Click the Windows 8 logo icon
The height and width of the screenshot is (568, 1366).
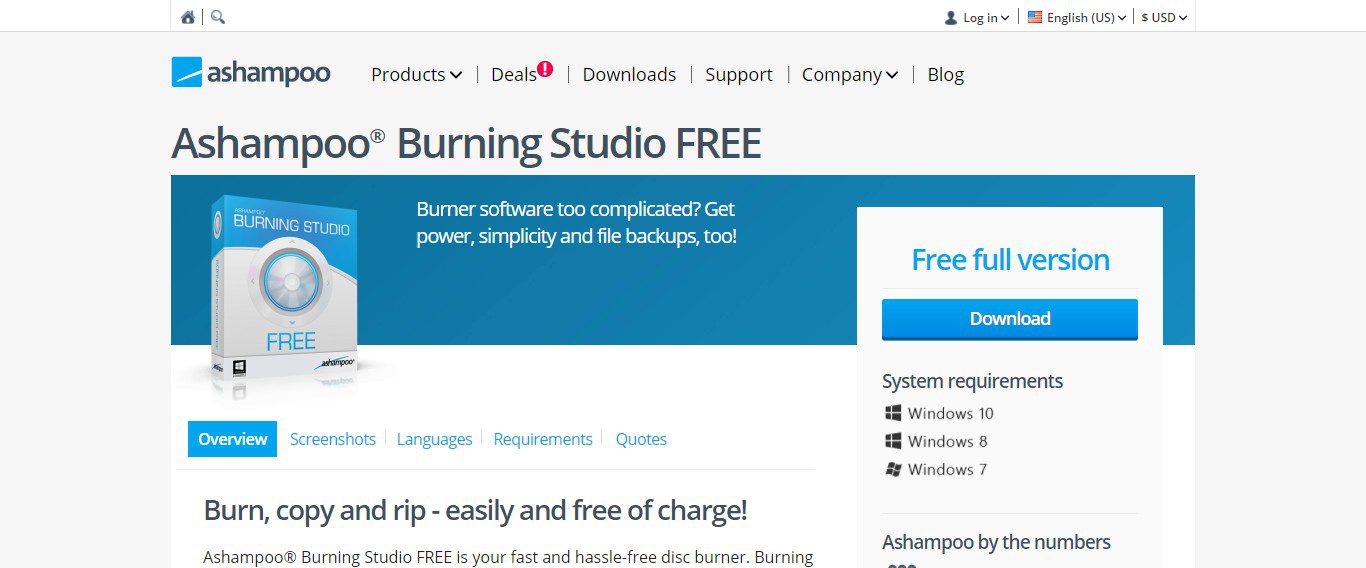(x=893, y=441)
